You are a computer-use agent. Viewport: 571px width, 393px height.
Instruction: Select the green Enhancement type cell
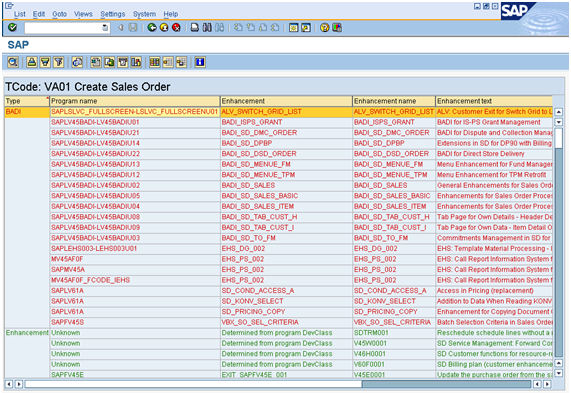tap(27, 333)
